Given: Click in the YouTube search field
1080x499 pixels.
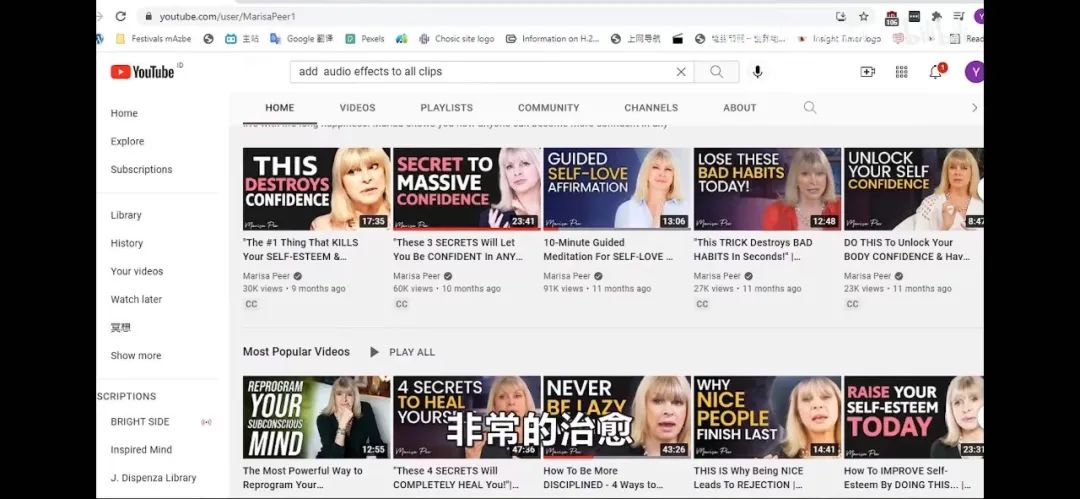Looking at the screenshot, I should [480, 72].
